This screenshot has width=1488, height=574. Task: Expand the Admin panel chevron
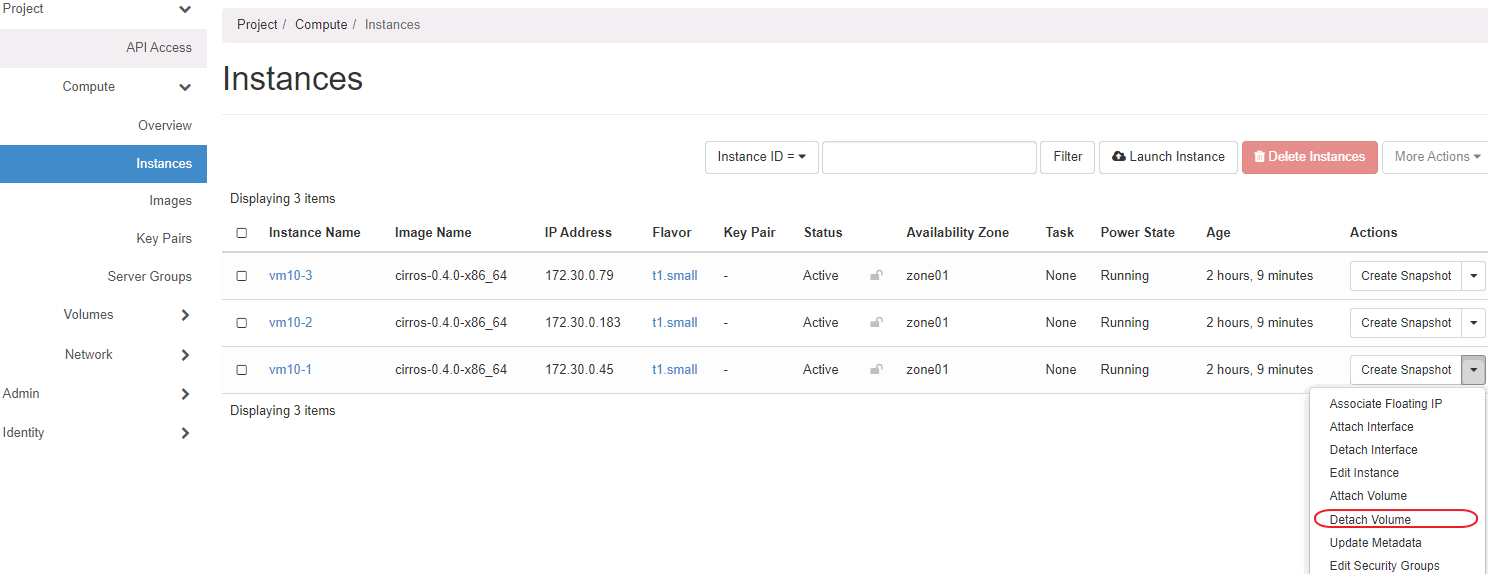185,394
